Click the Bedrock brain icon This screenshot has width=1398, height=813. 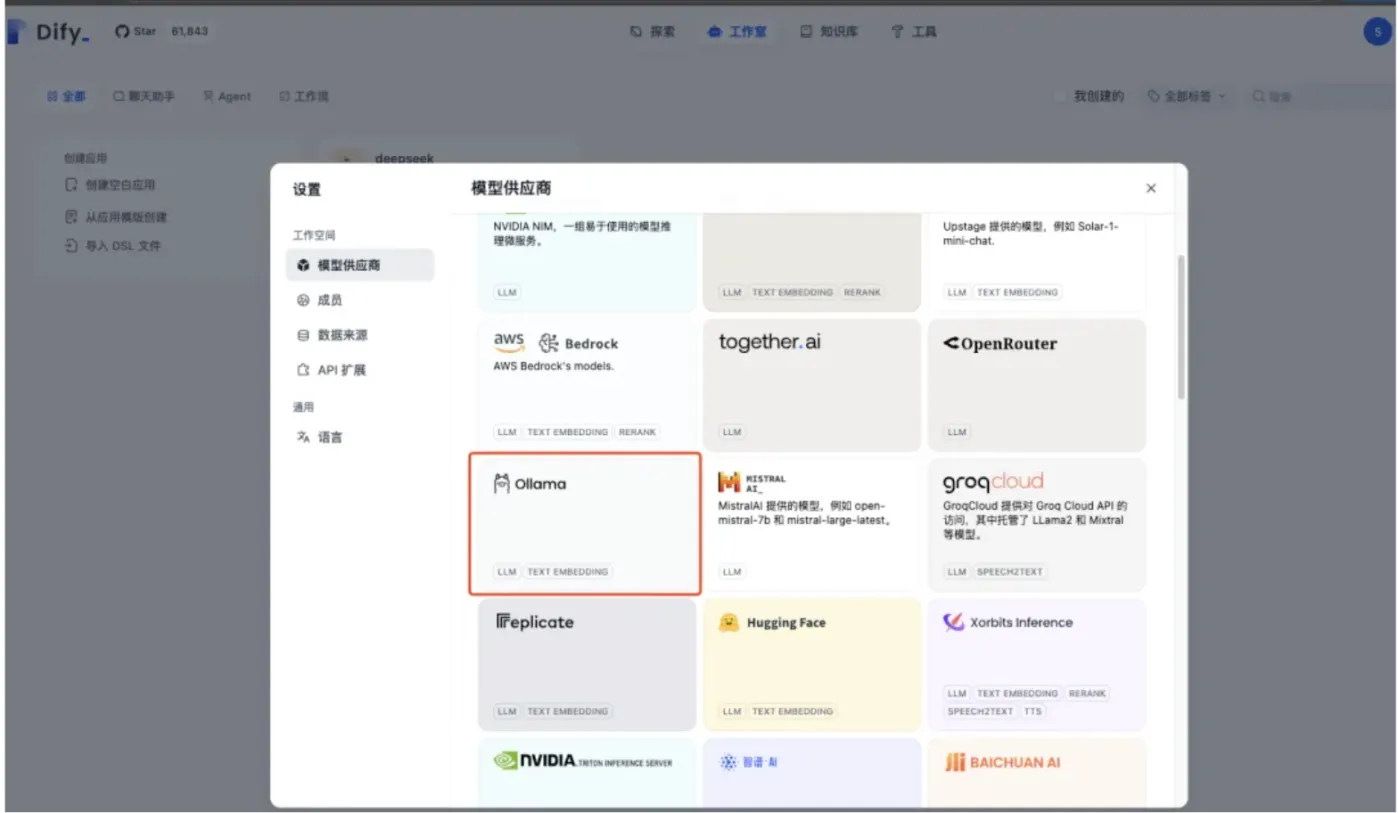tap(549, 343)
